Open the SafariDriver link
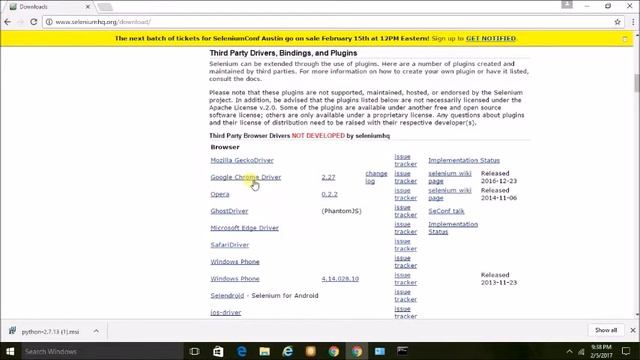Viewport: 640px width, 360px height. 230,245
